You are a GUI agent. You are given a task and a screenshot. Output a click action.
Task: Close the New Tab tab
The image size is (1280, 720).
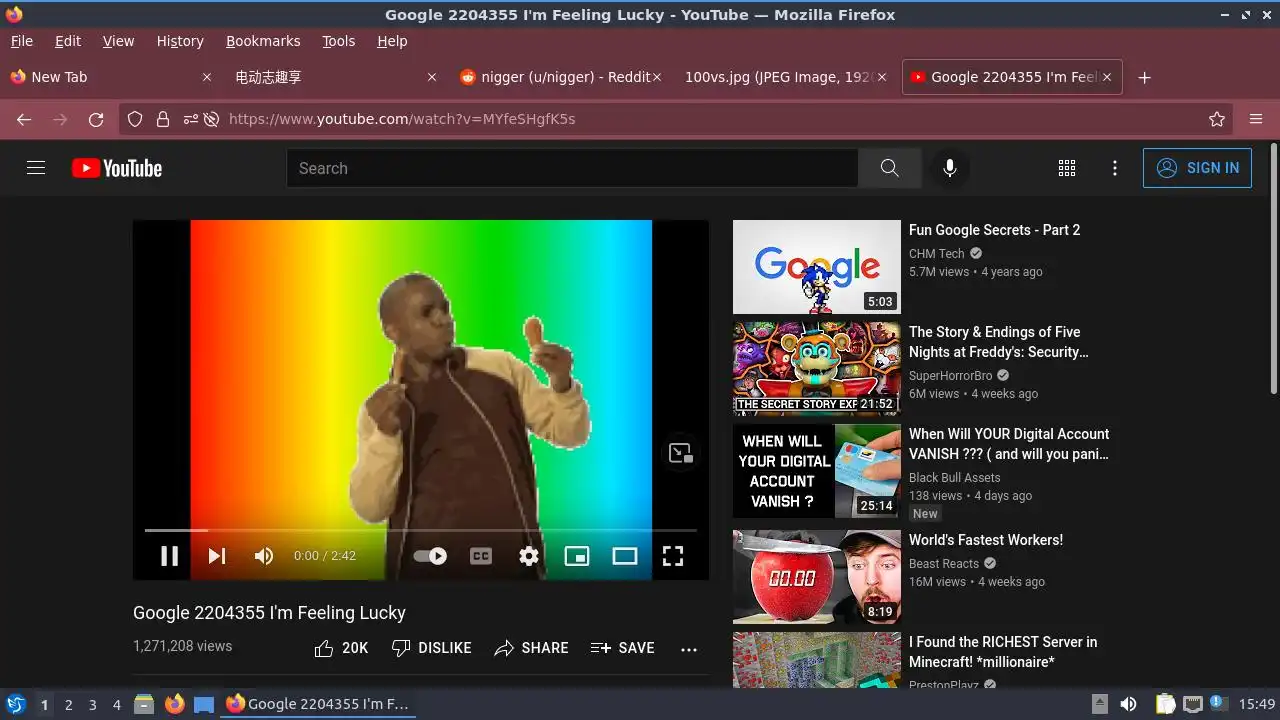coord(207,77)
